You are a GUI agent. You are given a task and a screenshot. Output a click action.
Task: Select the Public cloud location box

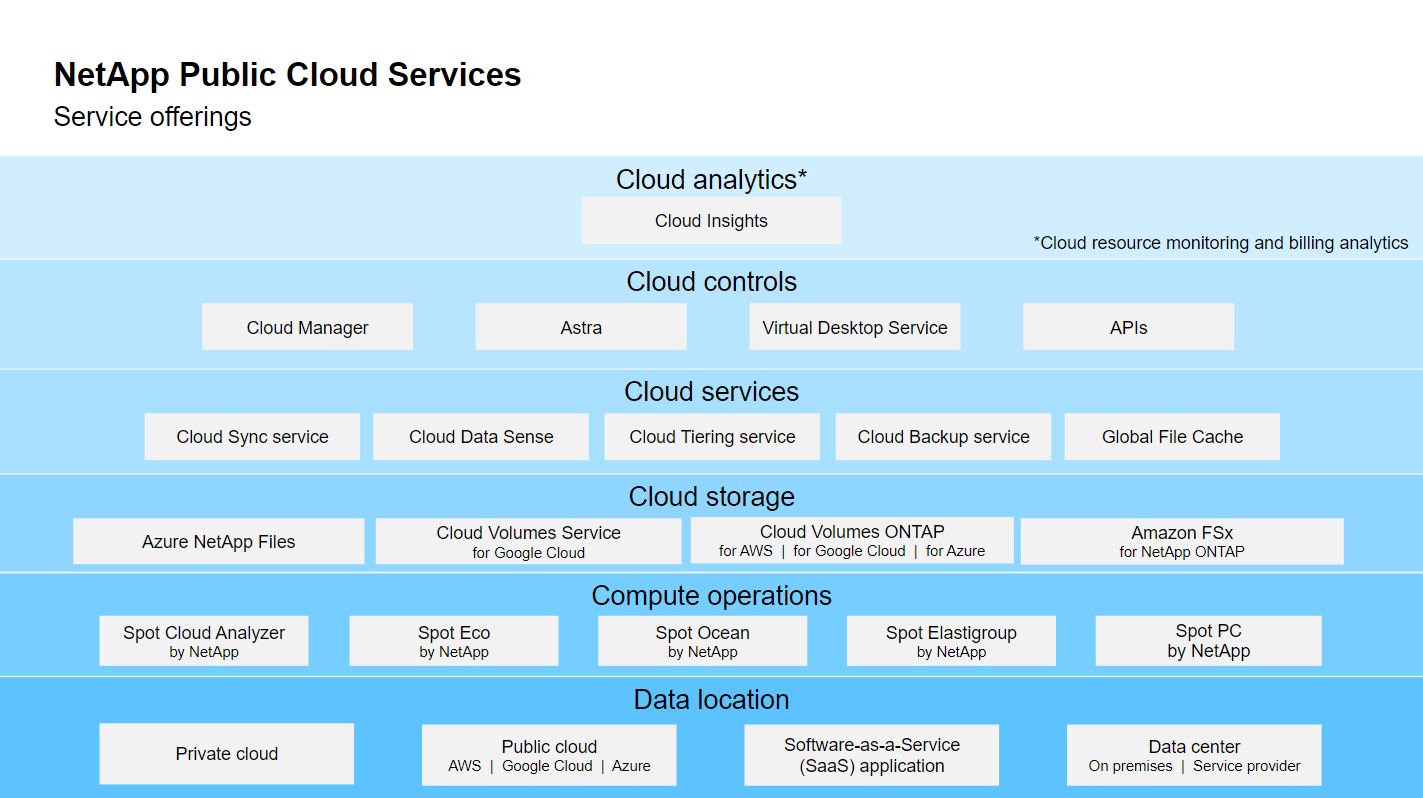[x=549, y=755]
